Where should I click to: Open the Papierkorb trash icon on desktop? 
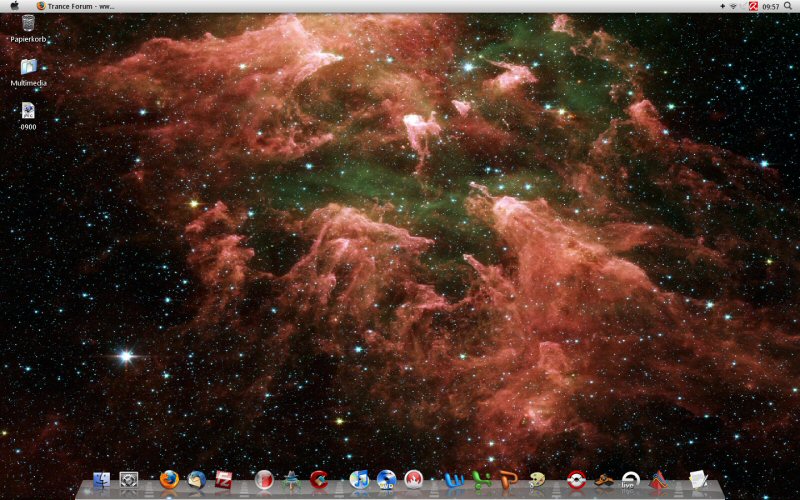29,24
